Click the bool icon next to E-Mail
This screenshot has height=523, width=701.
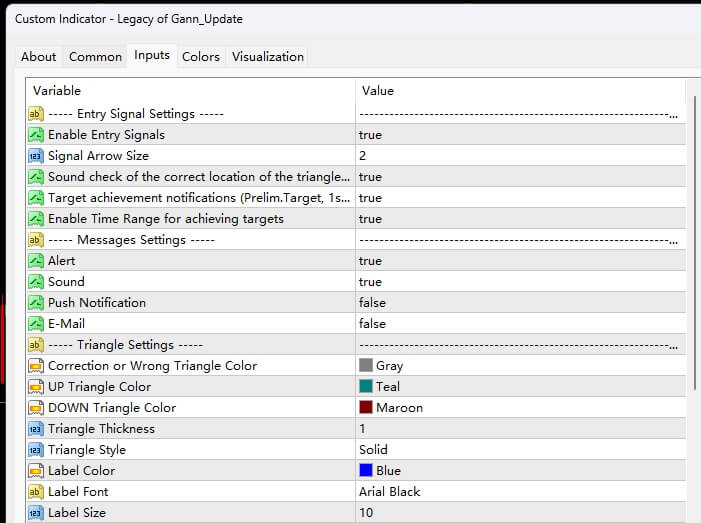click(36, 324)
